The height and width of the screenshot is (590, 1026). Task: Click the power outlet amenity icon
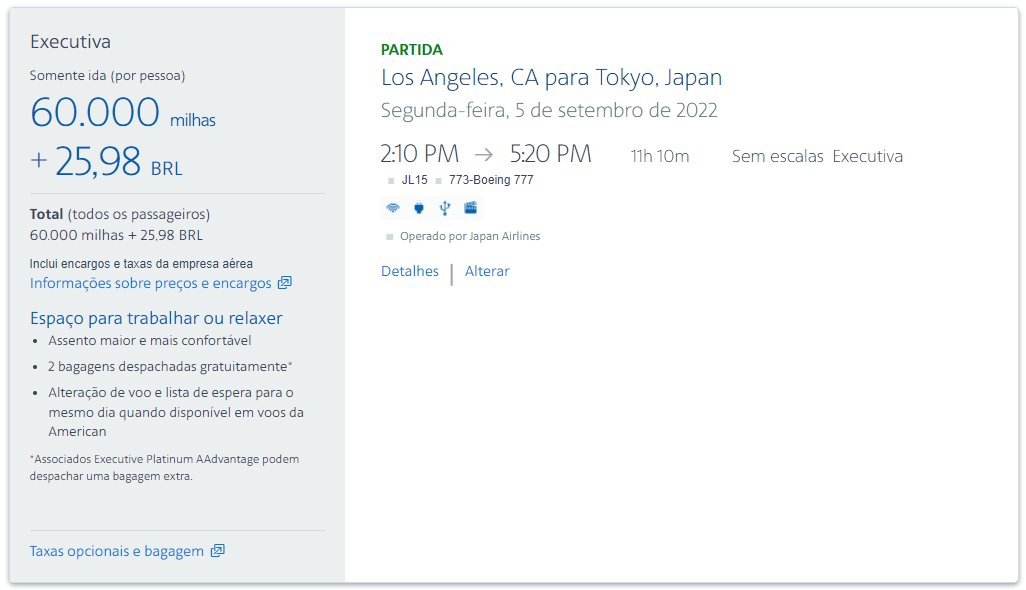(419, 208)
